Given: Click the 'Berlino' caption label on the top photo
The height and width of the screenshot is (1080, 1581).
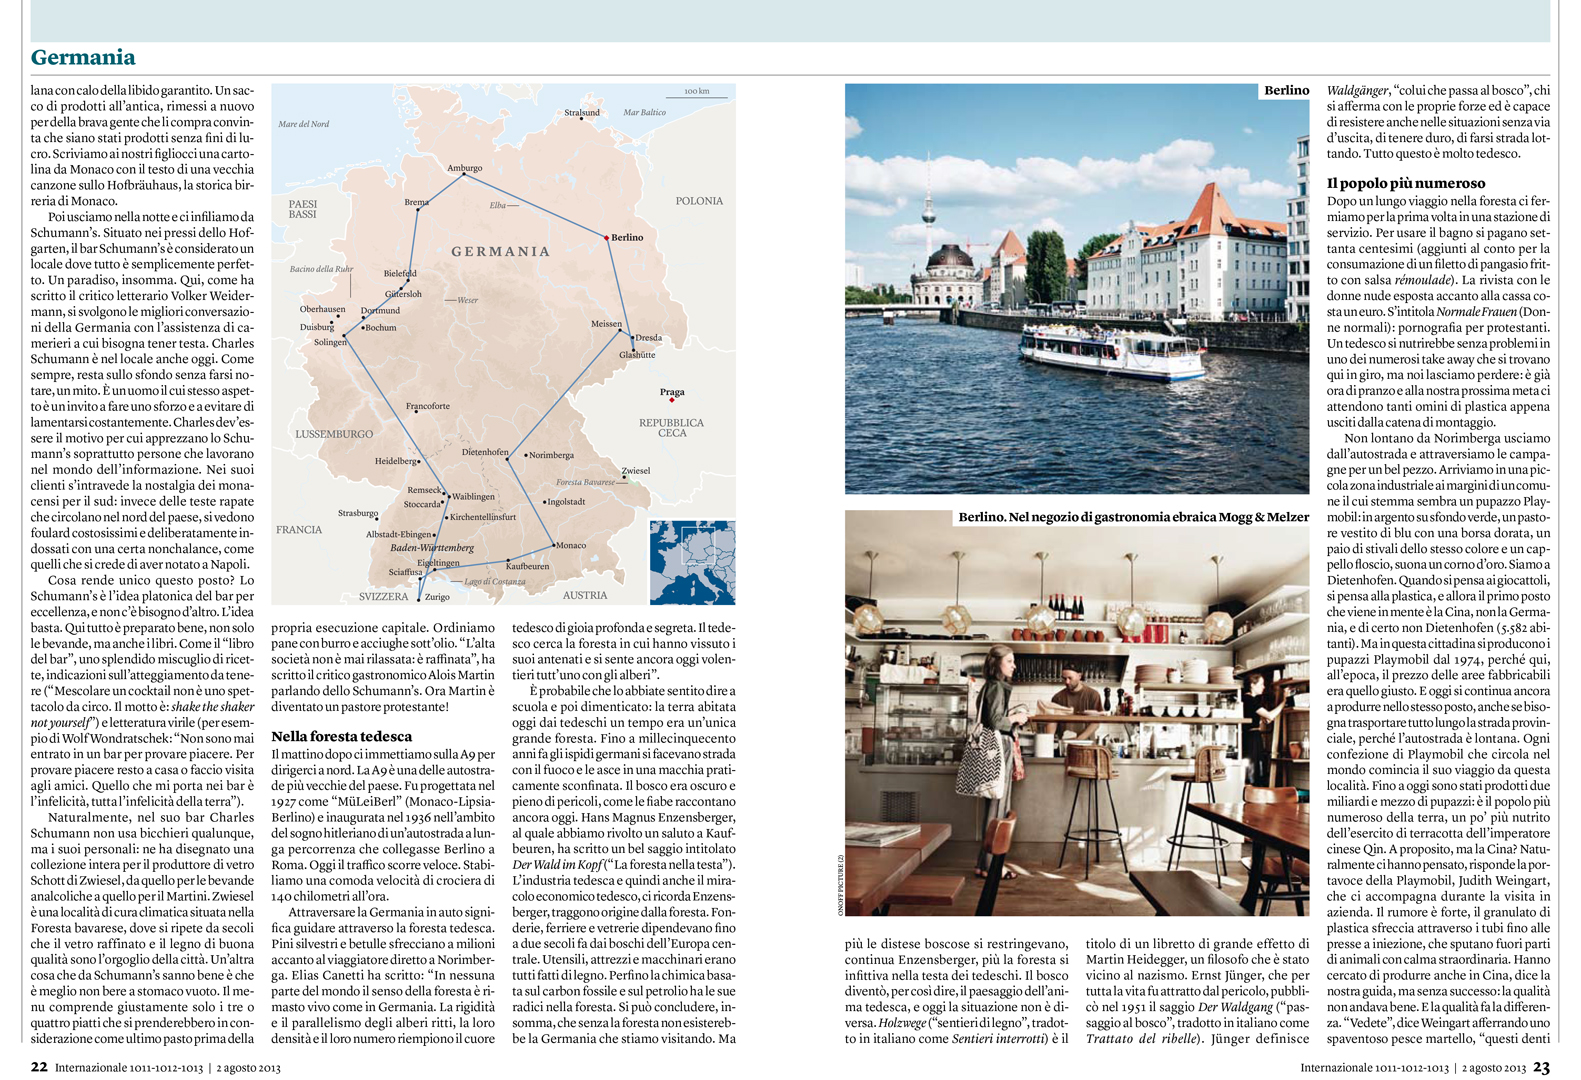Looking at the screenshot, I should point(1286,91).
